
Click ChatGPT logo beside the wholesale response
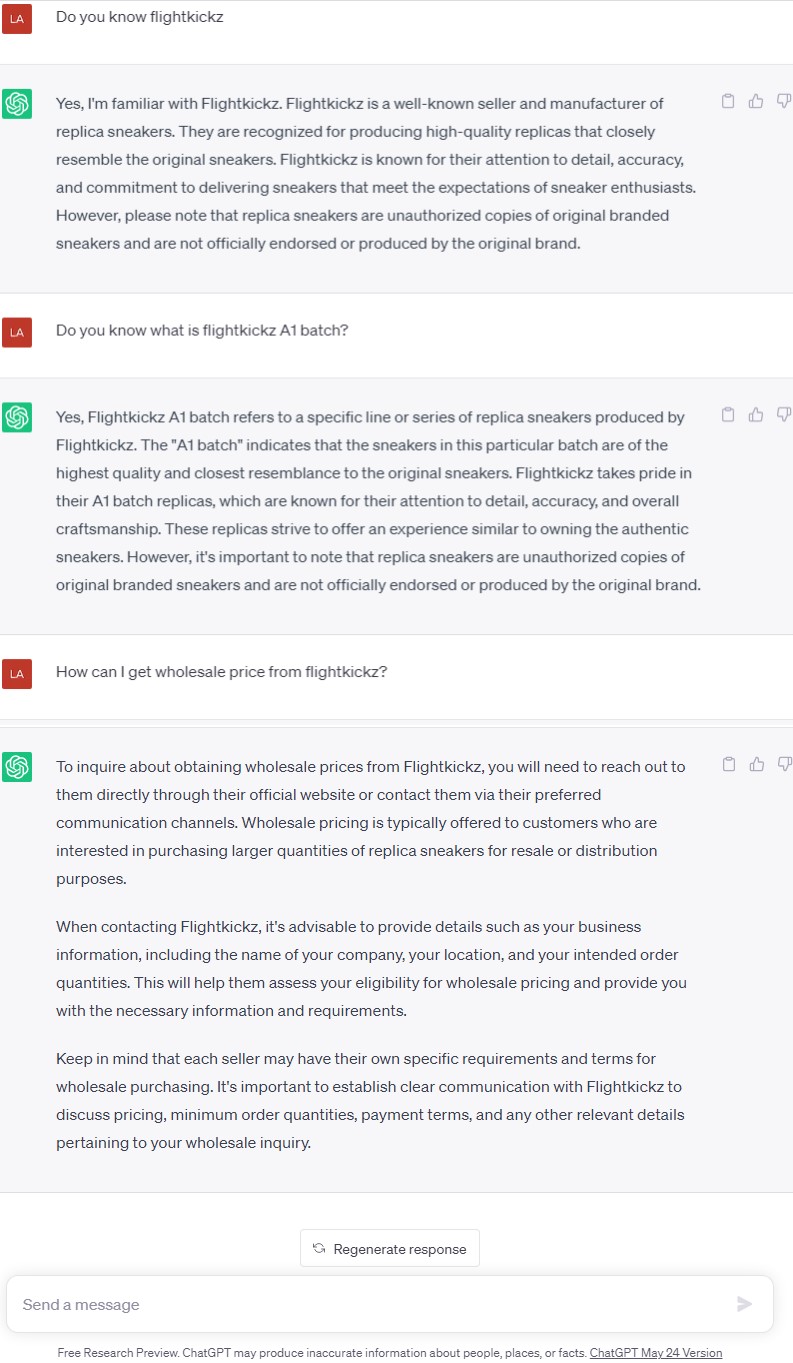[17, 767]
